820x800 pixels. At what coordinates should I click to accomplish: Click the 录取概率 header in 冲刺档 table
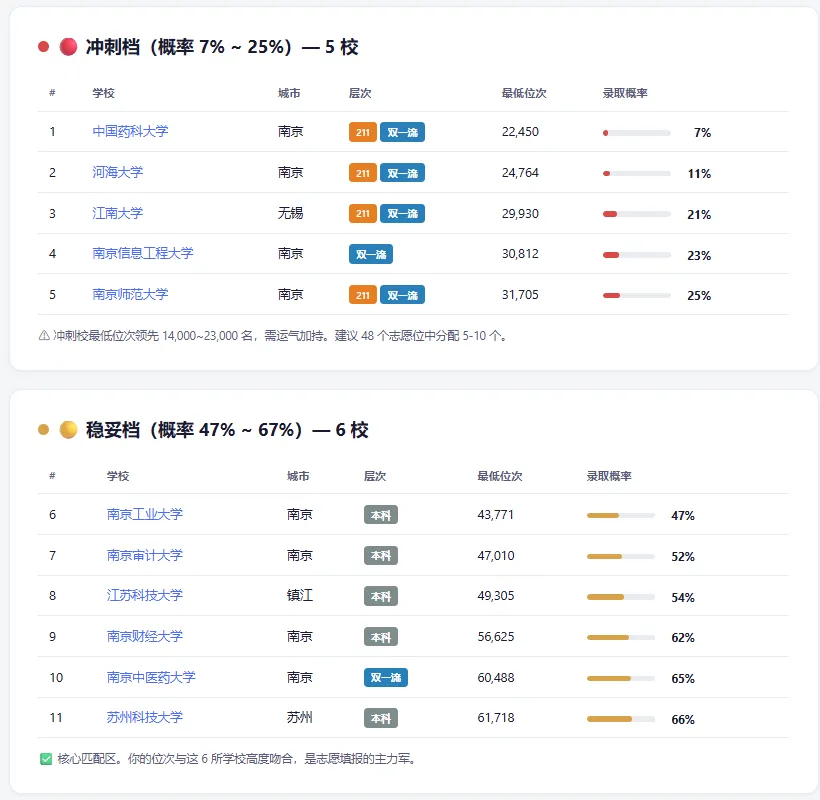click(x=625, y=93)
